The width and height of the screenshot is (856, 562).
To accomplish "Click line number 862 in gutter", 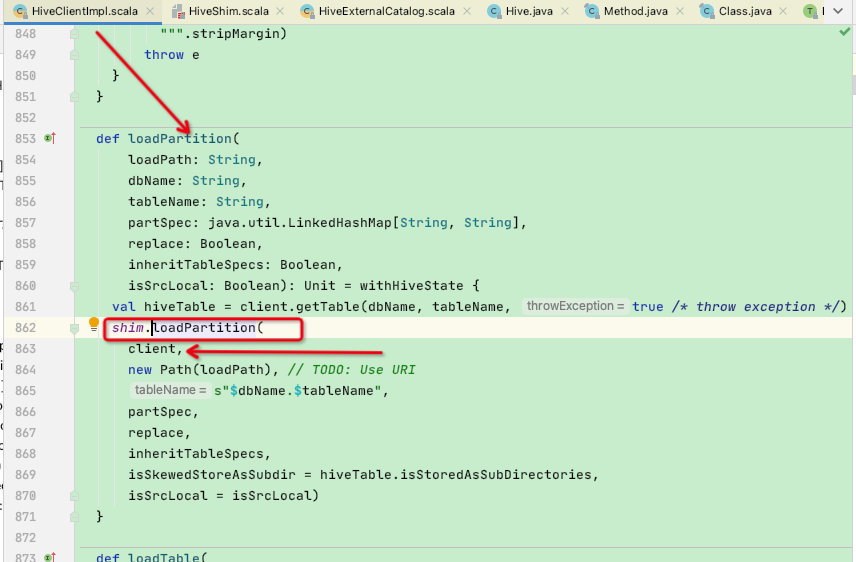I will point(25,328).
